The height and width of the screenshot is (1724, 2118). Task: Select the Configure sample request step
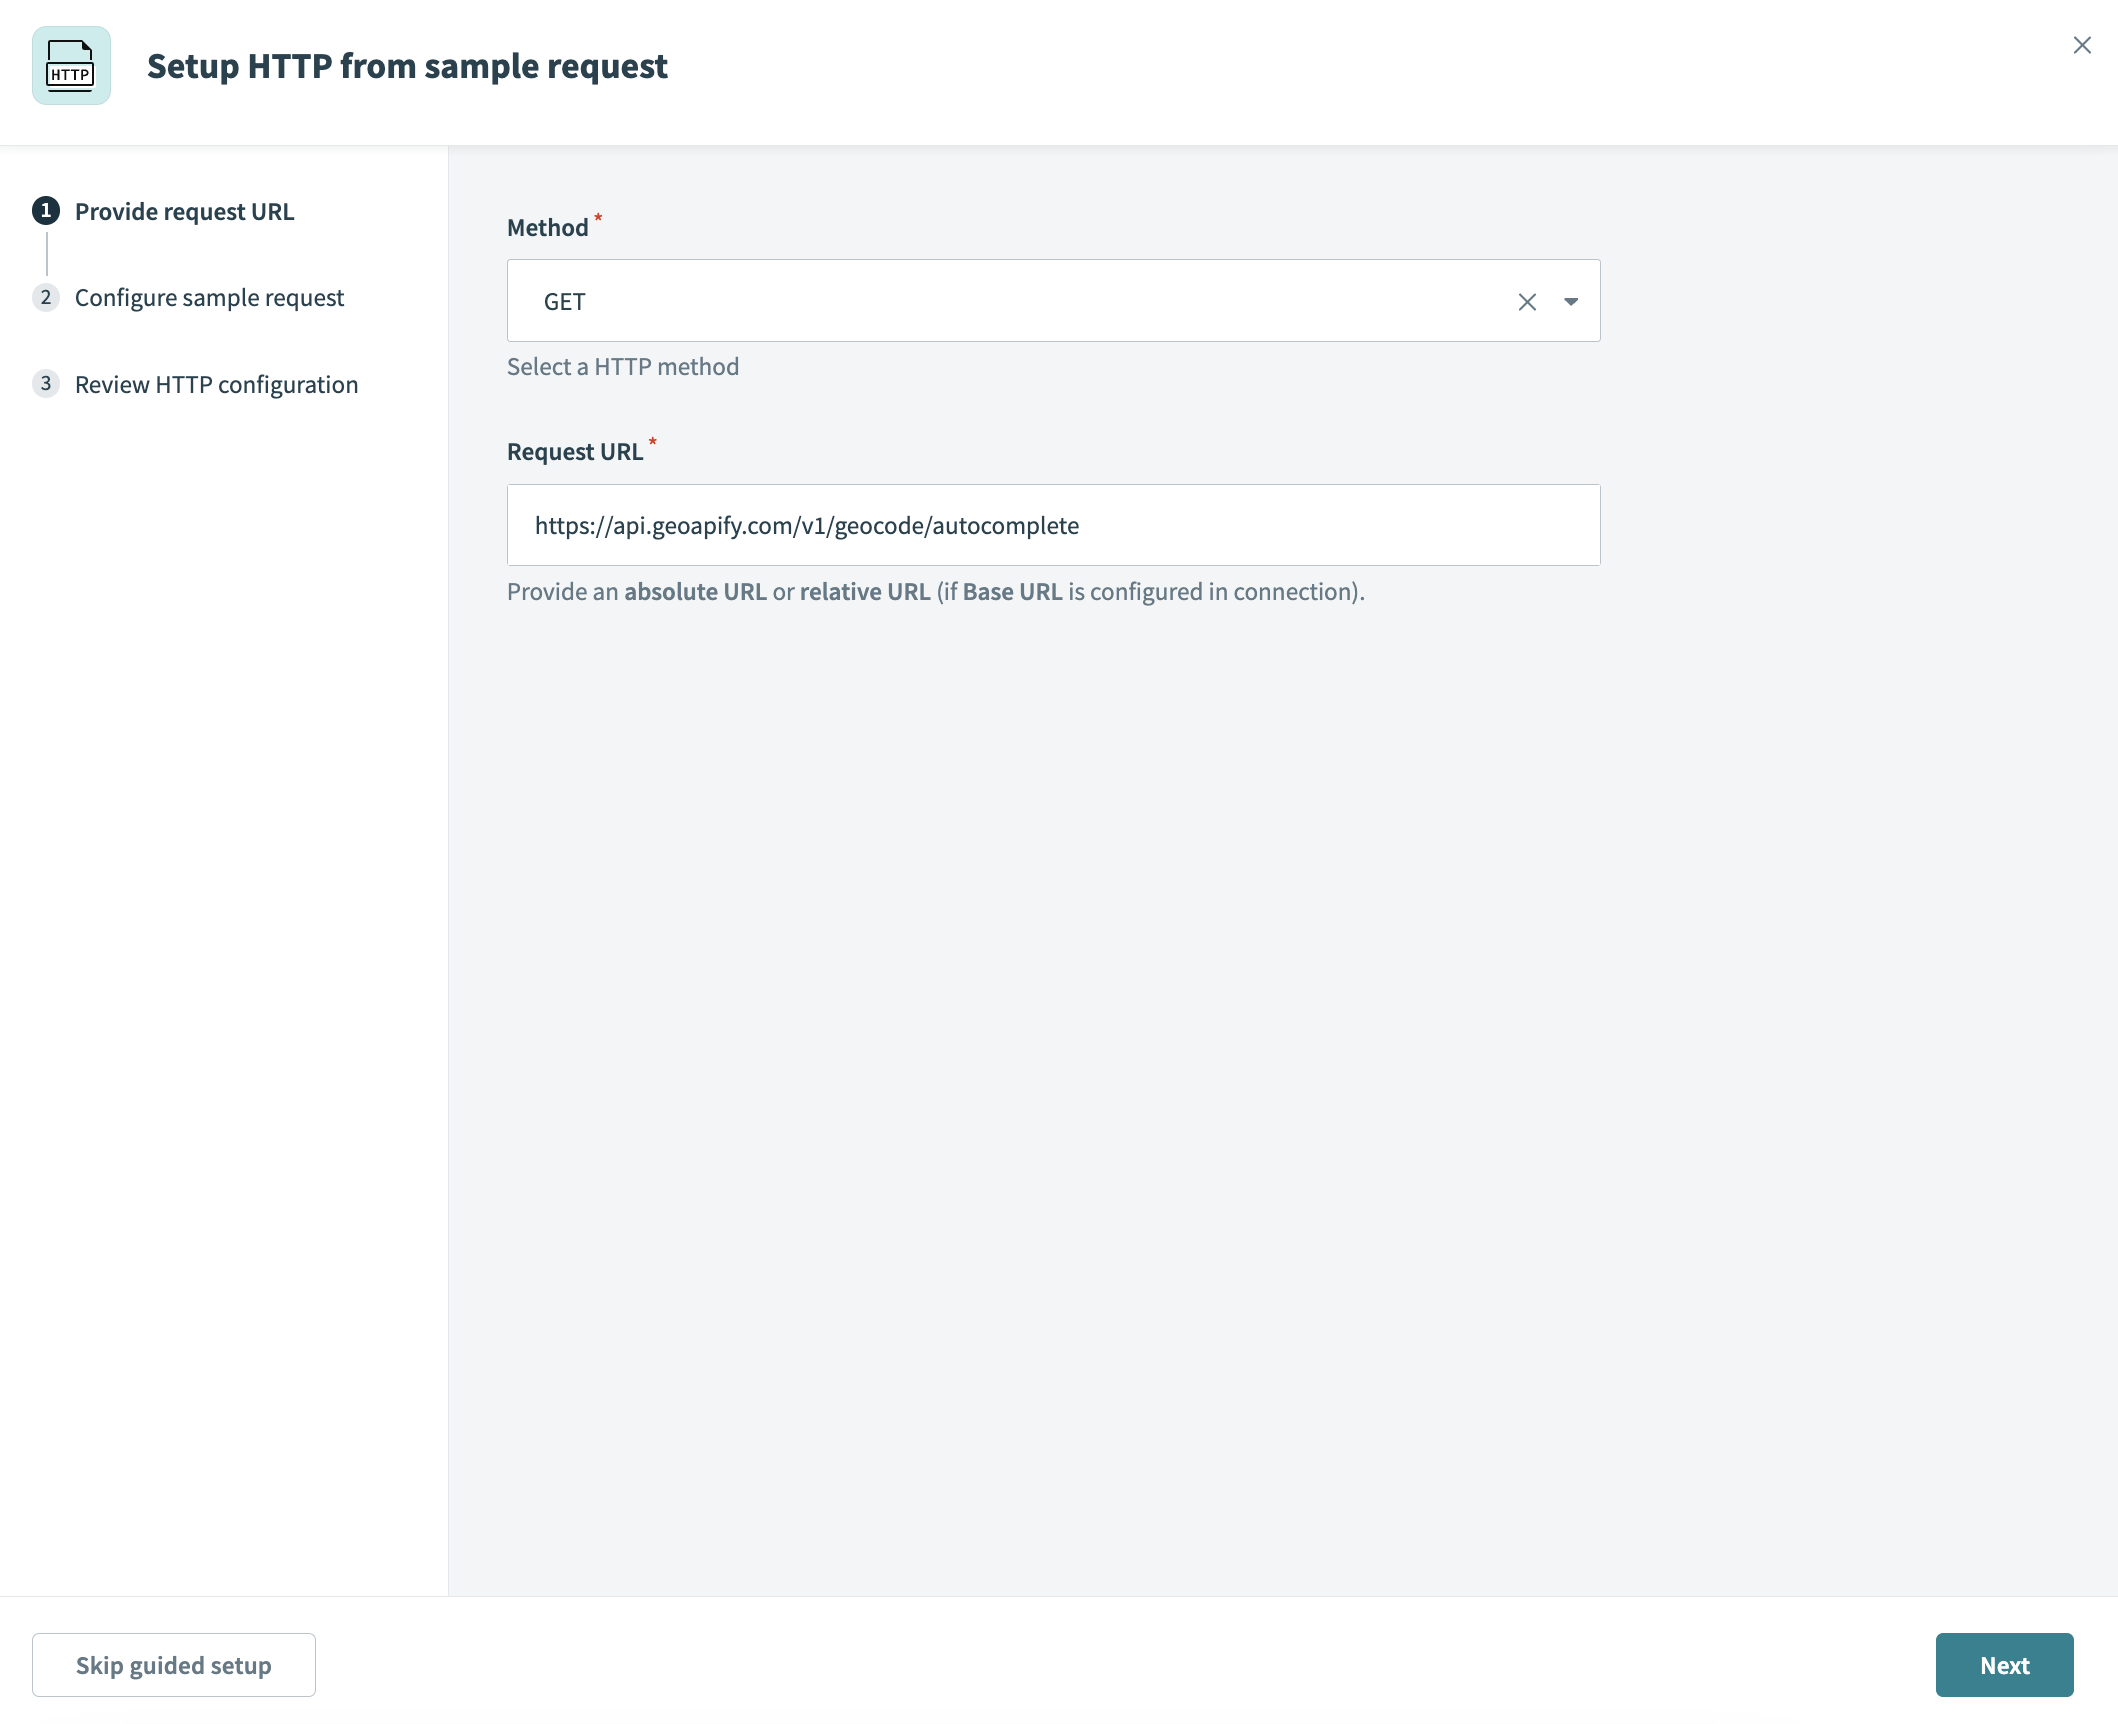coord(209,297)
